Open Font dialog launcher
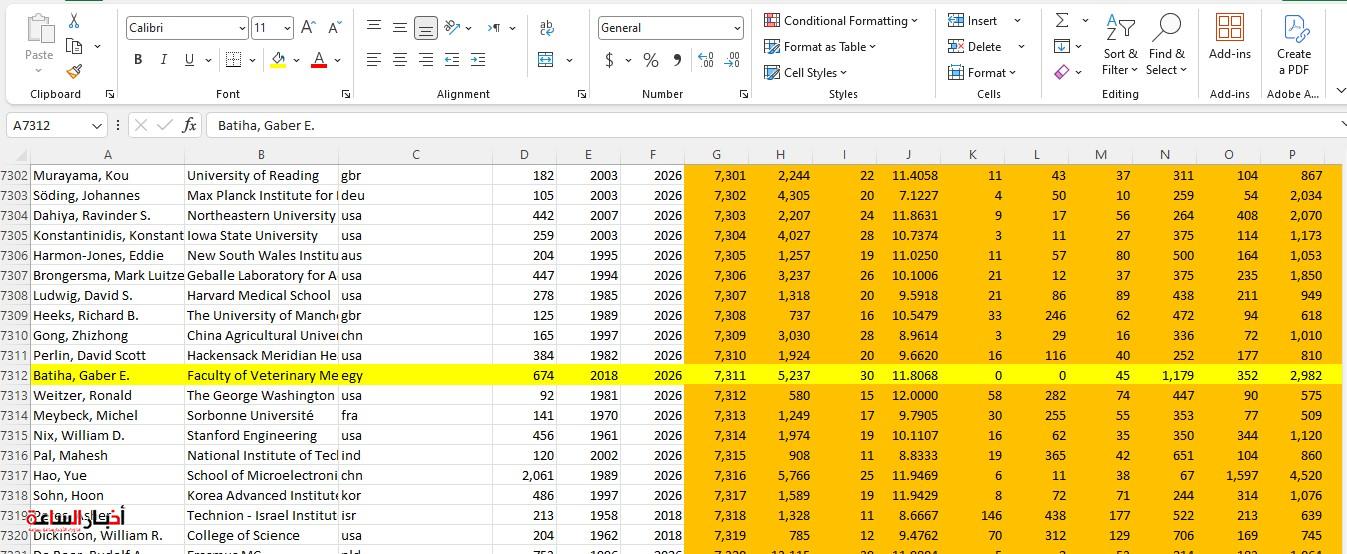1347x554 pixels. pos(346,94)
